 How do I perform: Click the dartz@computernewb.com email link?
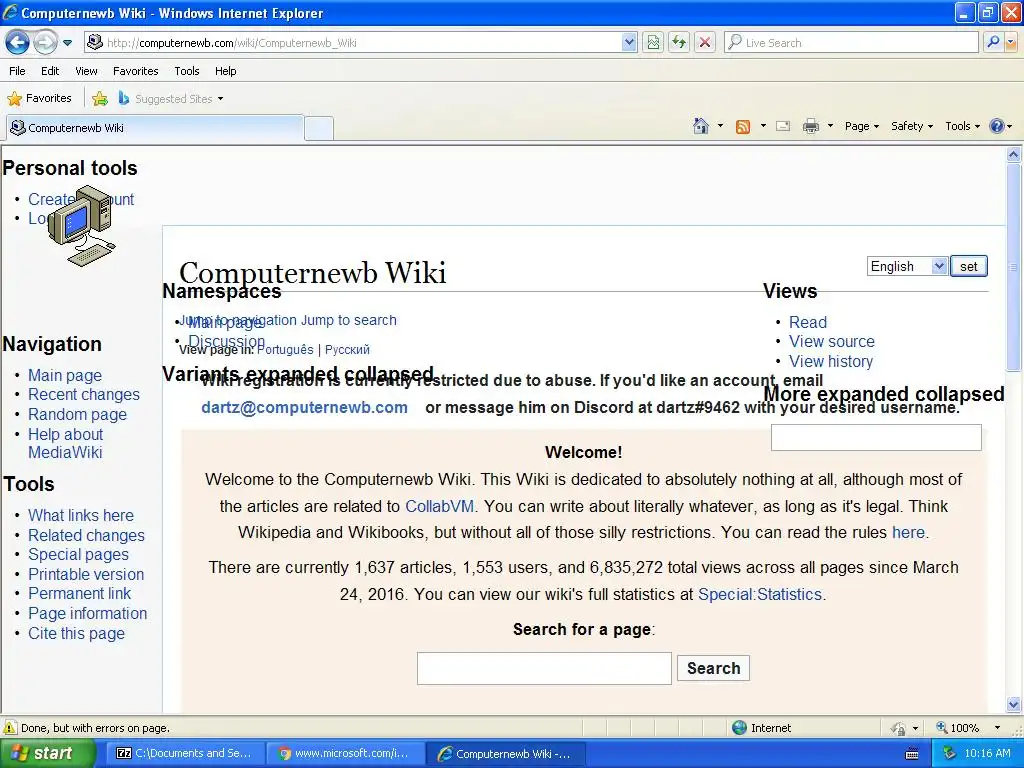304,408
